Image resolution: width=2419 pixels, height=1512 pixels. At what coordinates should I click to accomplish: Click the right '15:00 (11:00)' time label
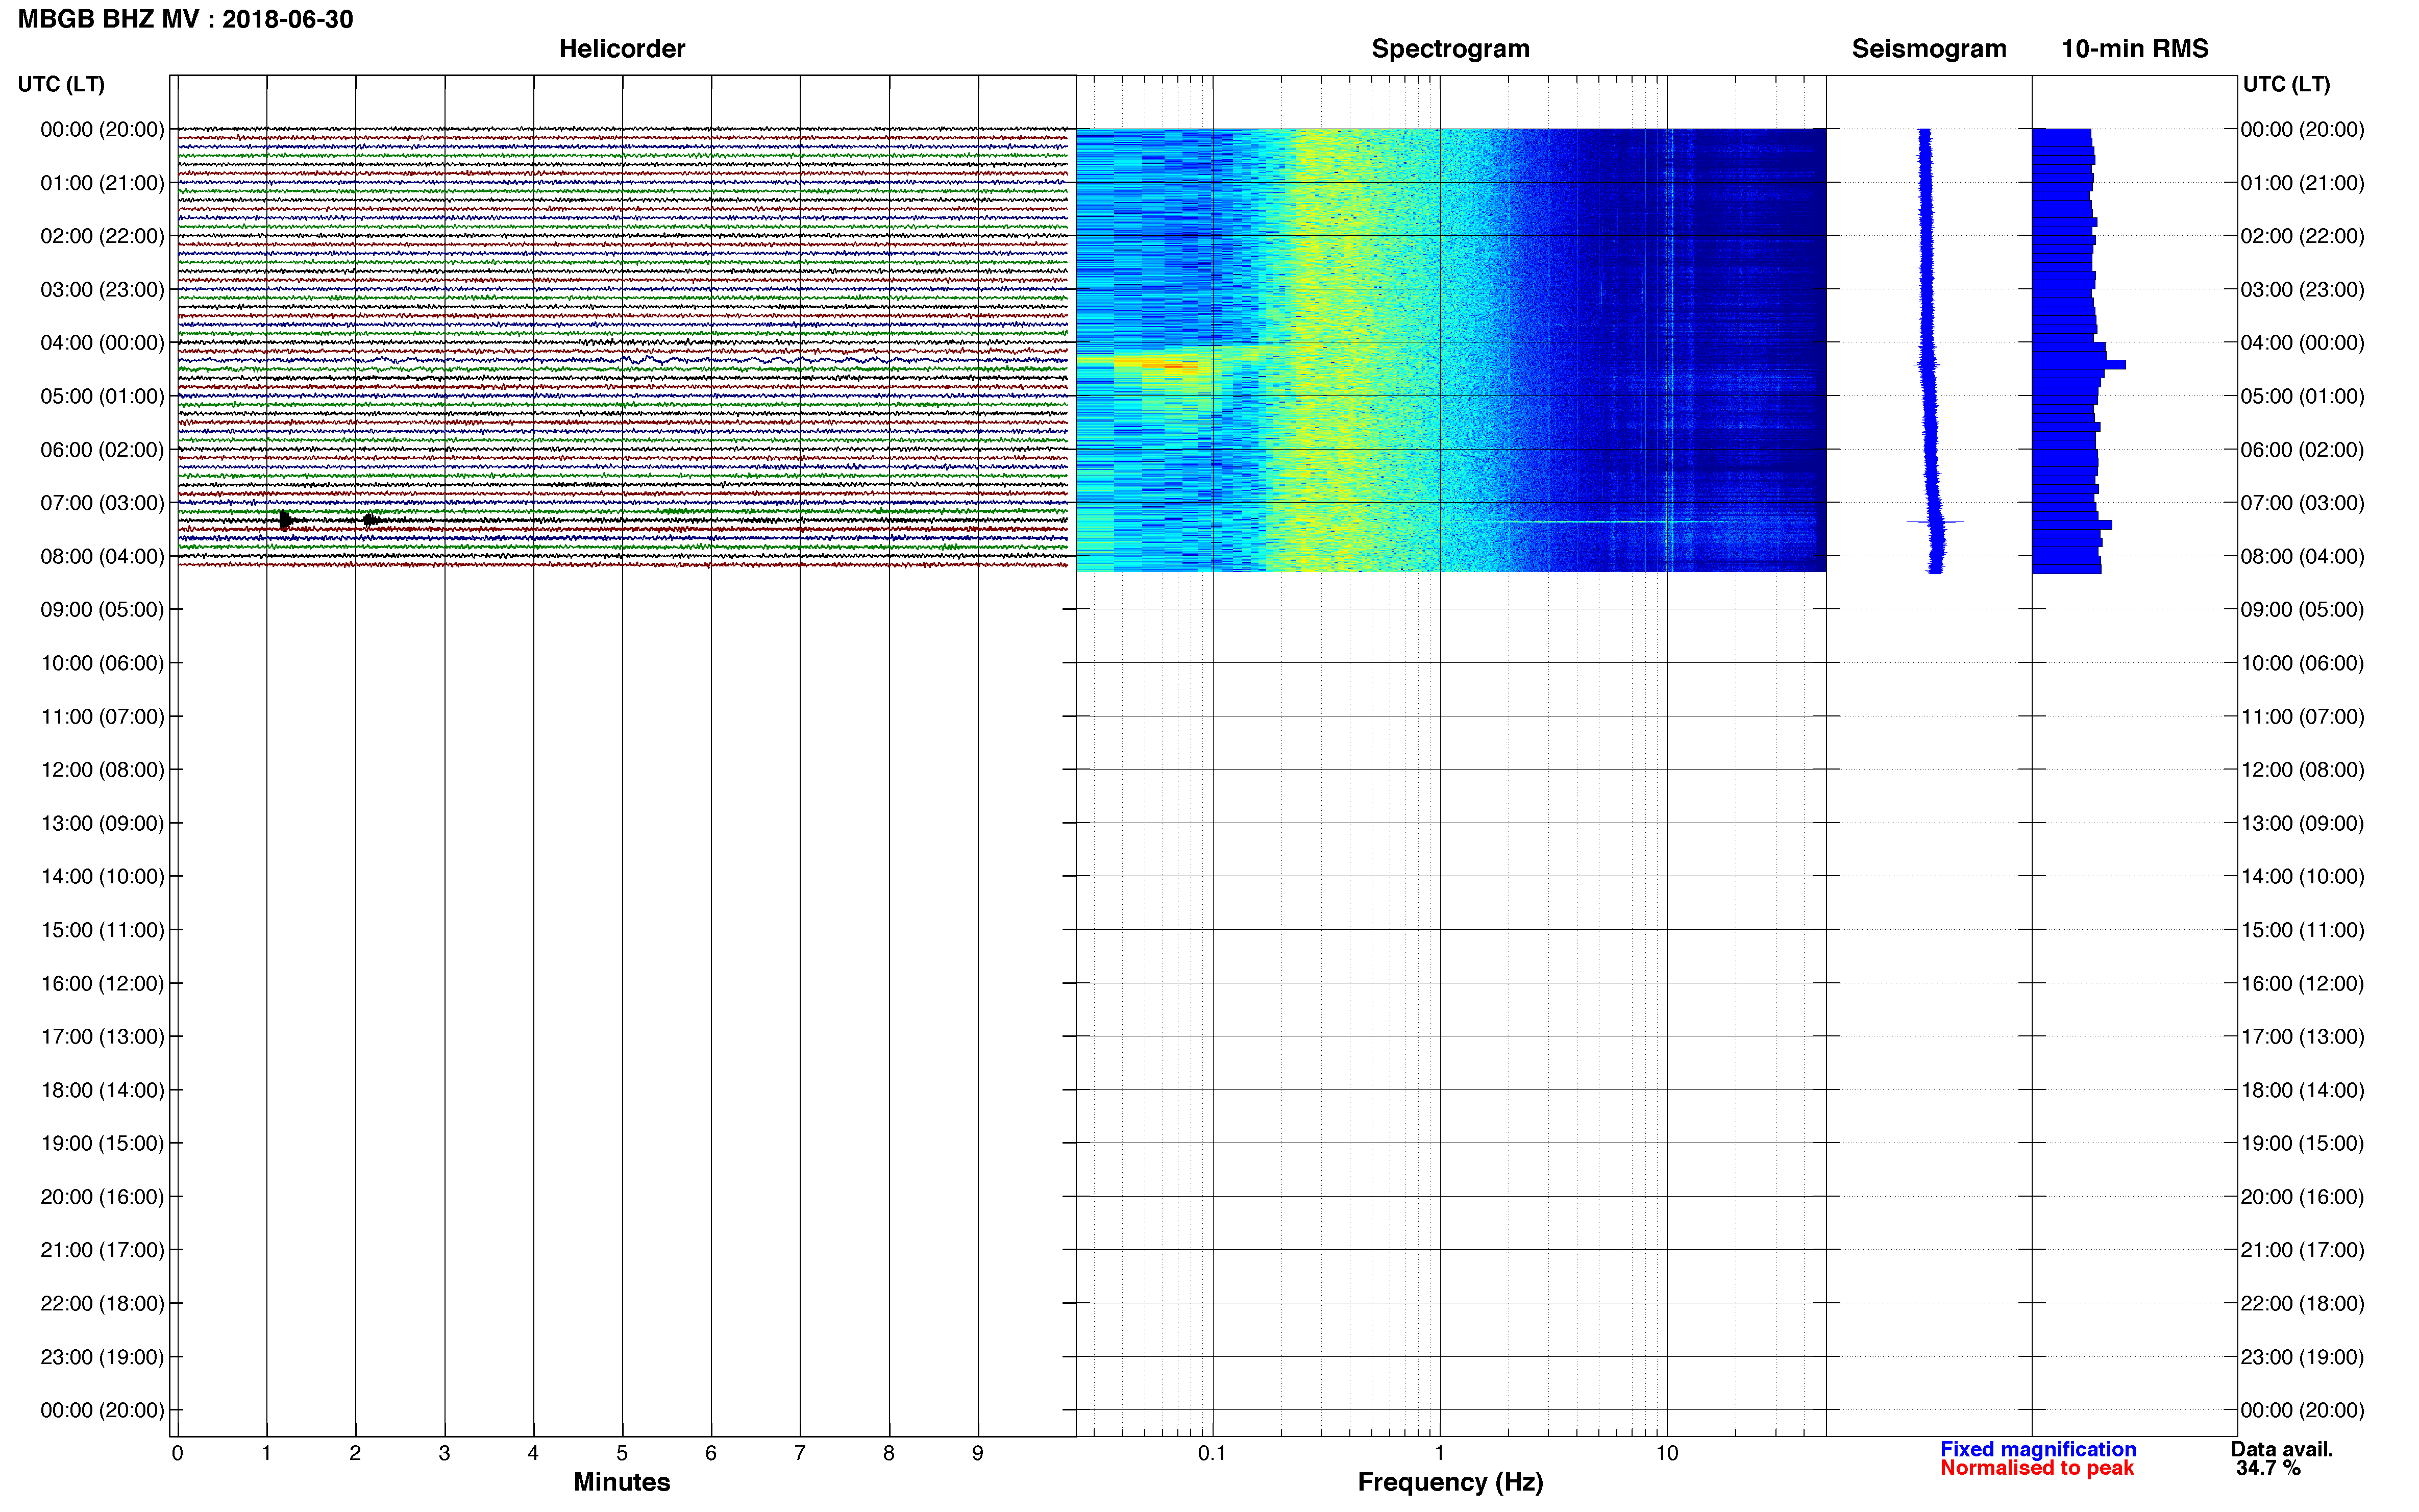2303,930
